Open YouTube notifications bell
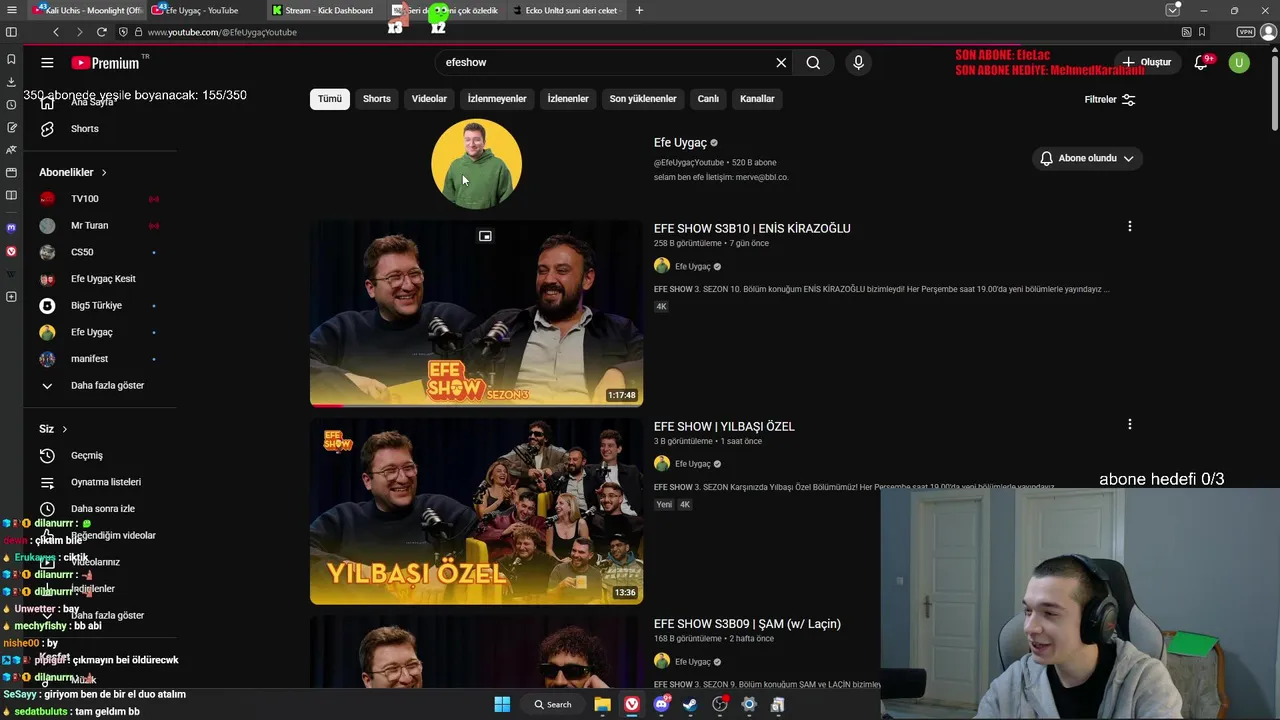The width and height of the screenshot is (1280, 720). coord(1201,63)
